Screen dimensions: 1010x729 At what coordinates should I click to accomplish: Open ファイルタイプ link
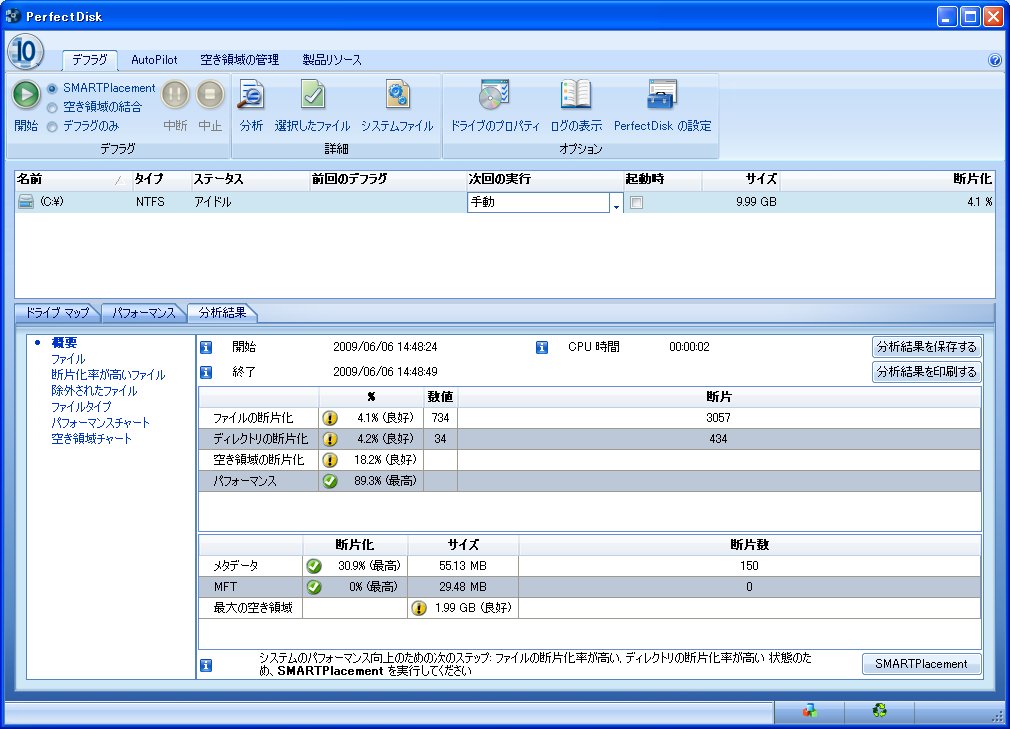click(x=81, y=407)
